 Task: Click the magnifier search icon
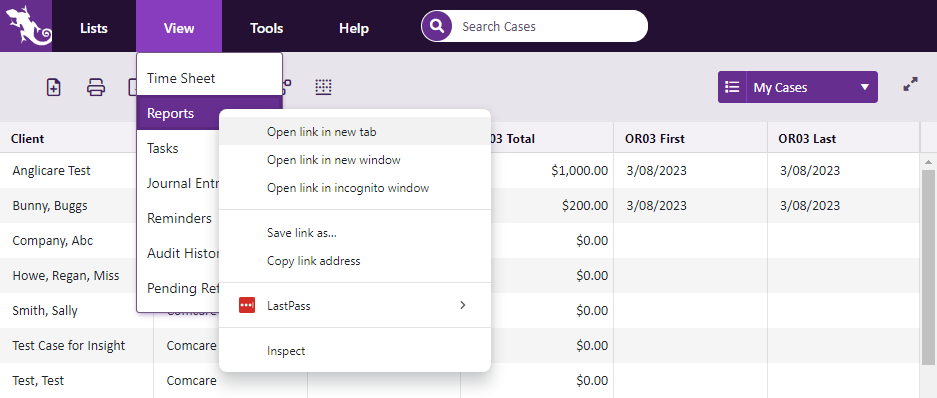pyautogui.click(x=437, y=26)
